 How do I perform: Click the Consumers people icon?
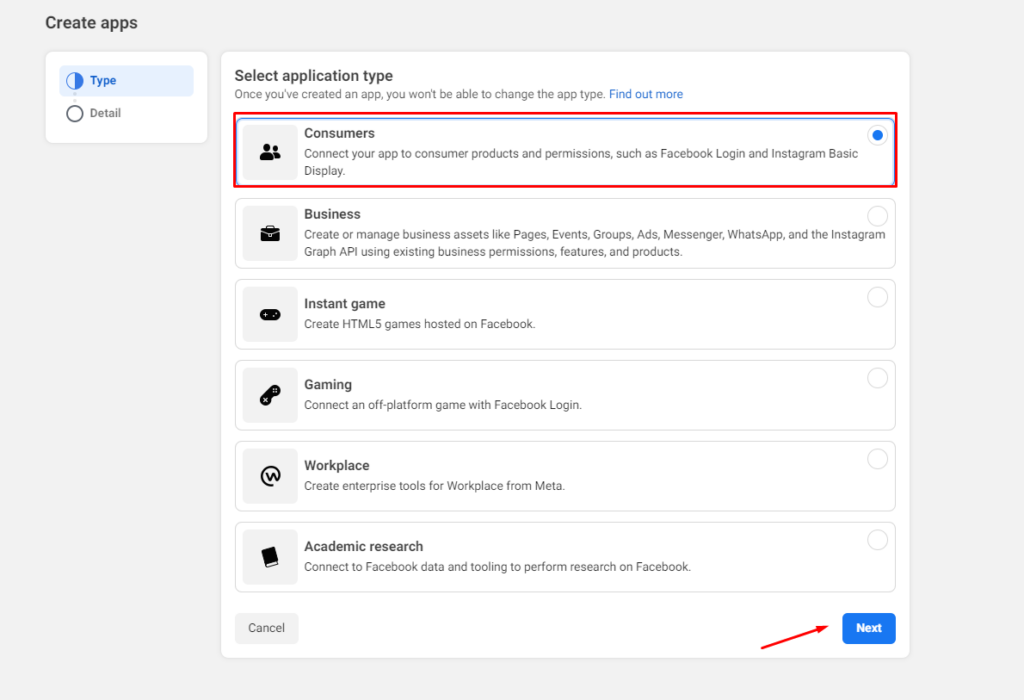(269, 150)
